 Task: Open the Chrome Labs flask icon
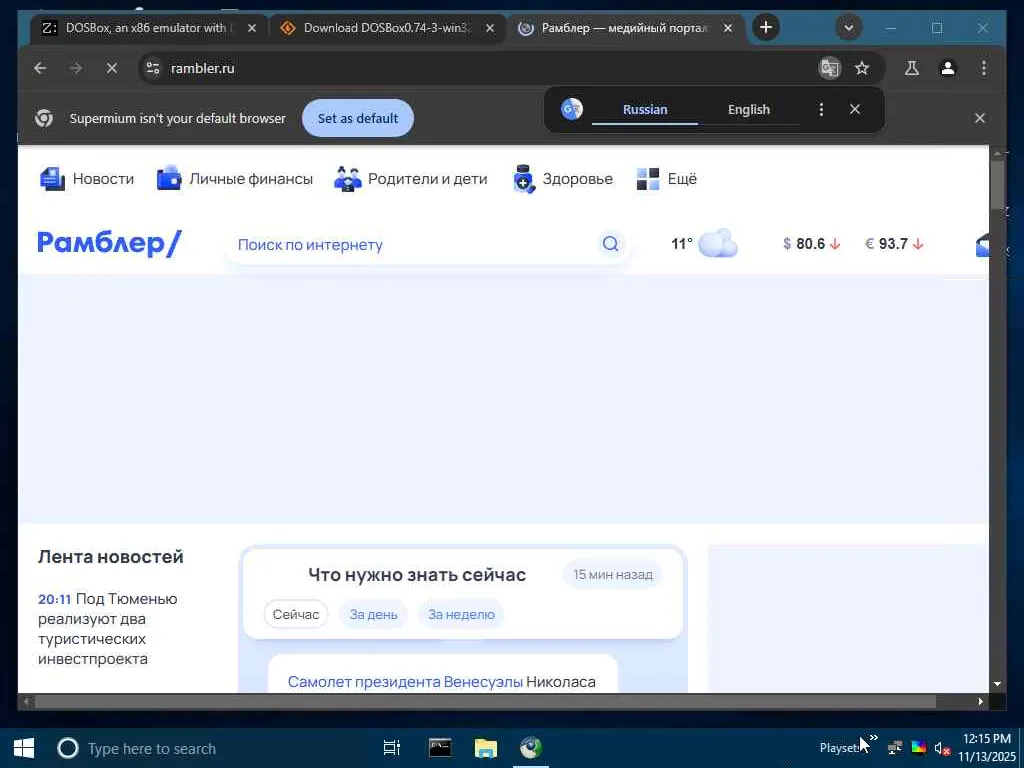(912, 68)
